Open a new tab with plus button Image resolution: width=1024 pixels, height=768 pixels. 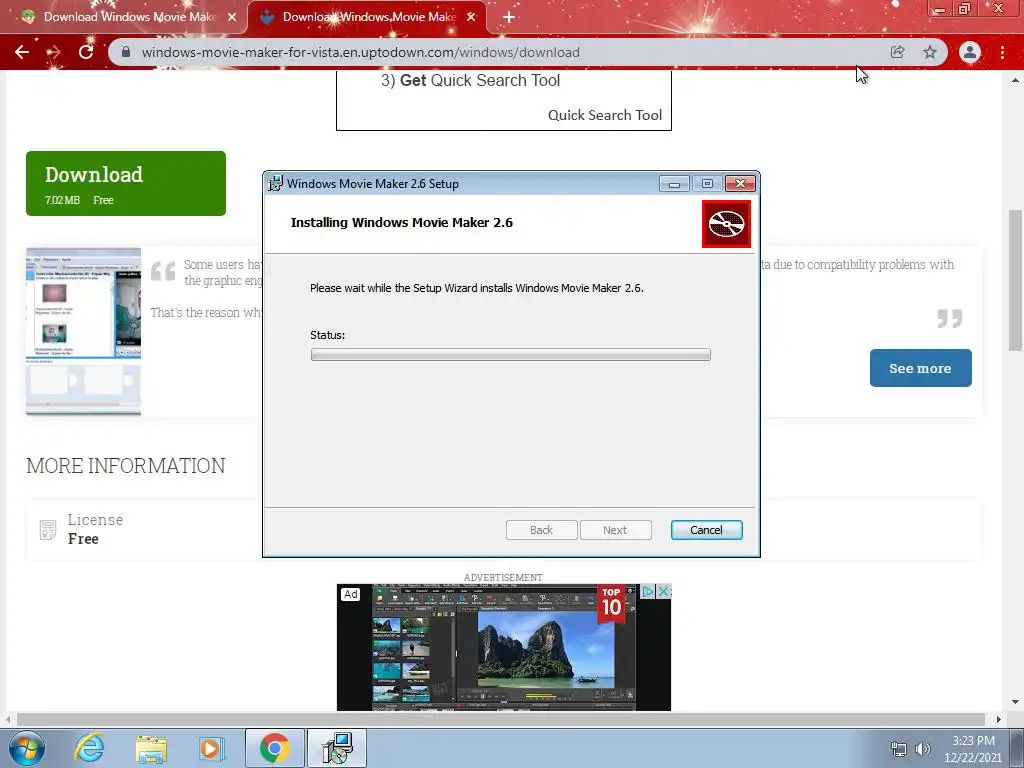pos(509,17)
